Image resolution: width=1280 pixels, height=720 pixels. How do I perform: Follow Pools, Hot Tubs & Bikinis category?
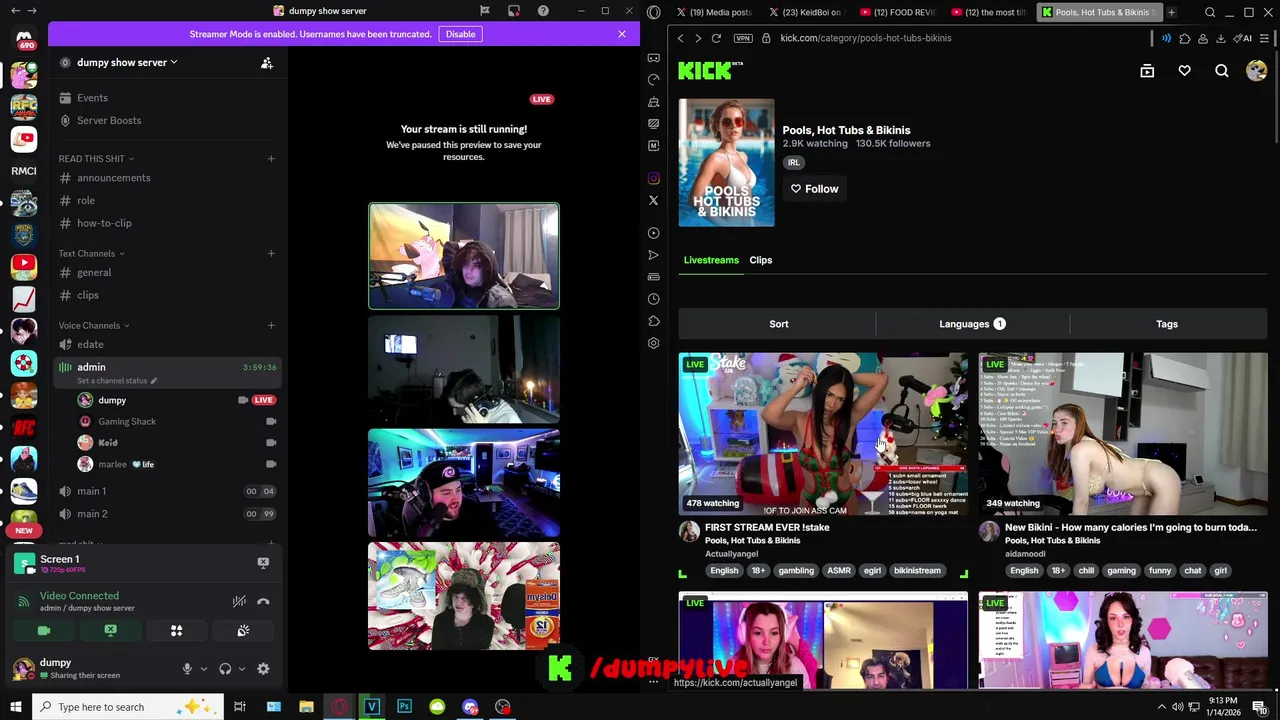tap(815, 189)
